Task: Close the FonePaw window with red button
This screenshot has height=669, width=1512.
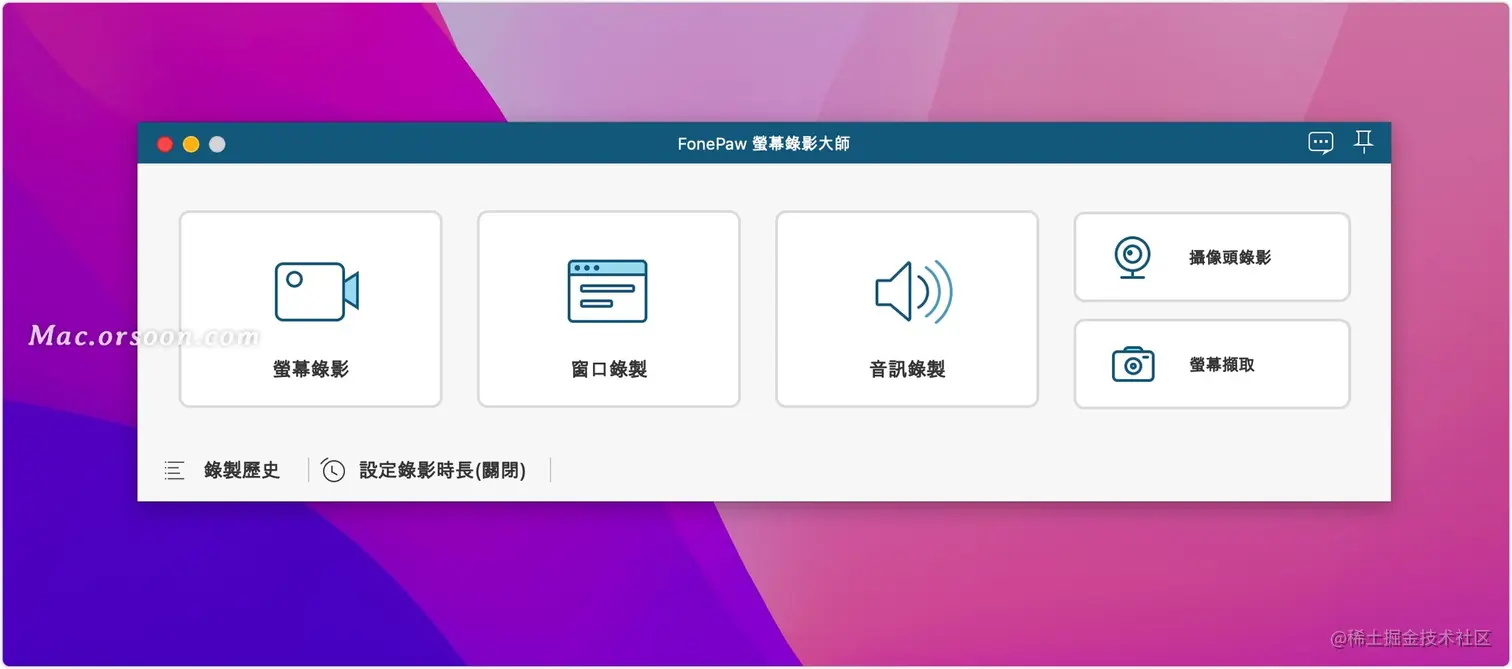Action: click(x=165, y=144)
